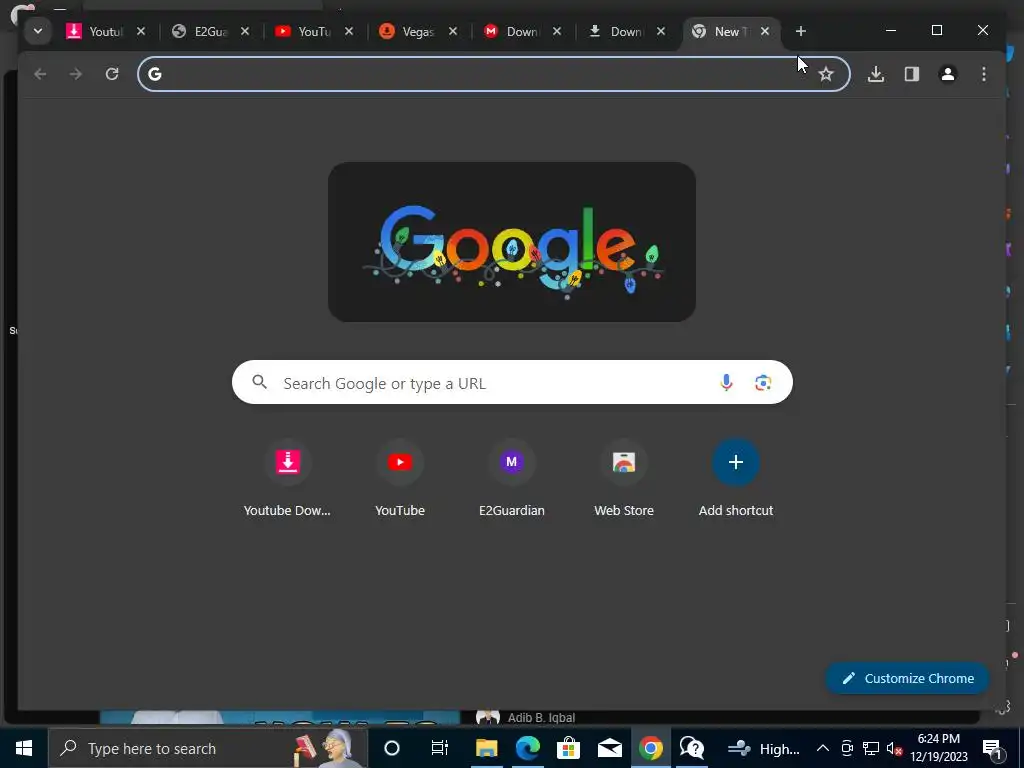Open Cortana circle icon on taskbar
This screenshot has width=1024, height=768.
[392, 748]
